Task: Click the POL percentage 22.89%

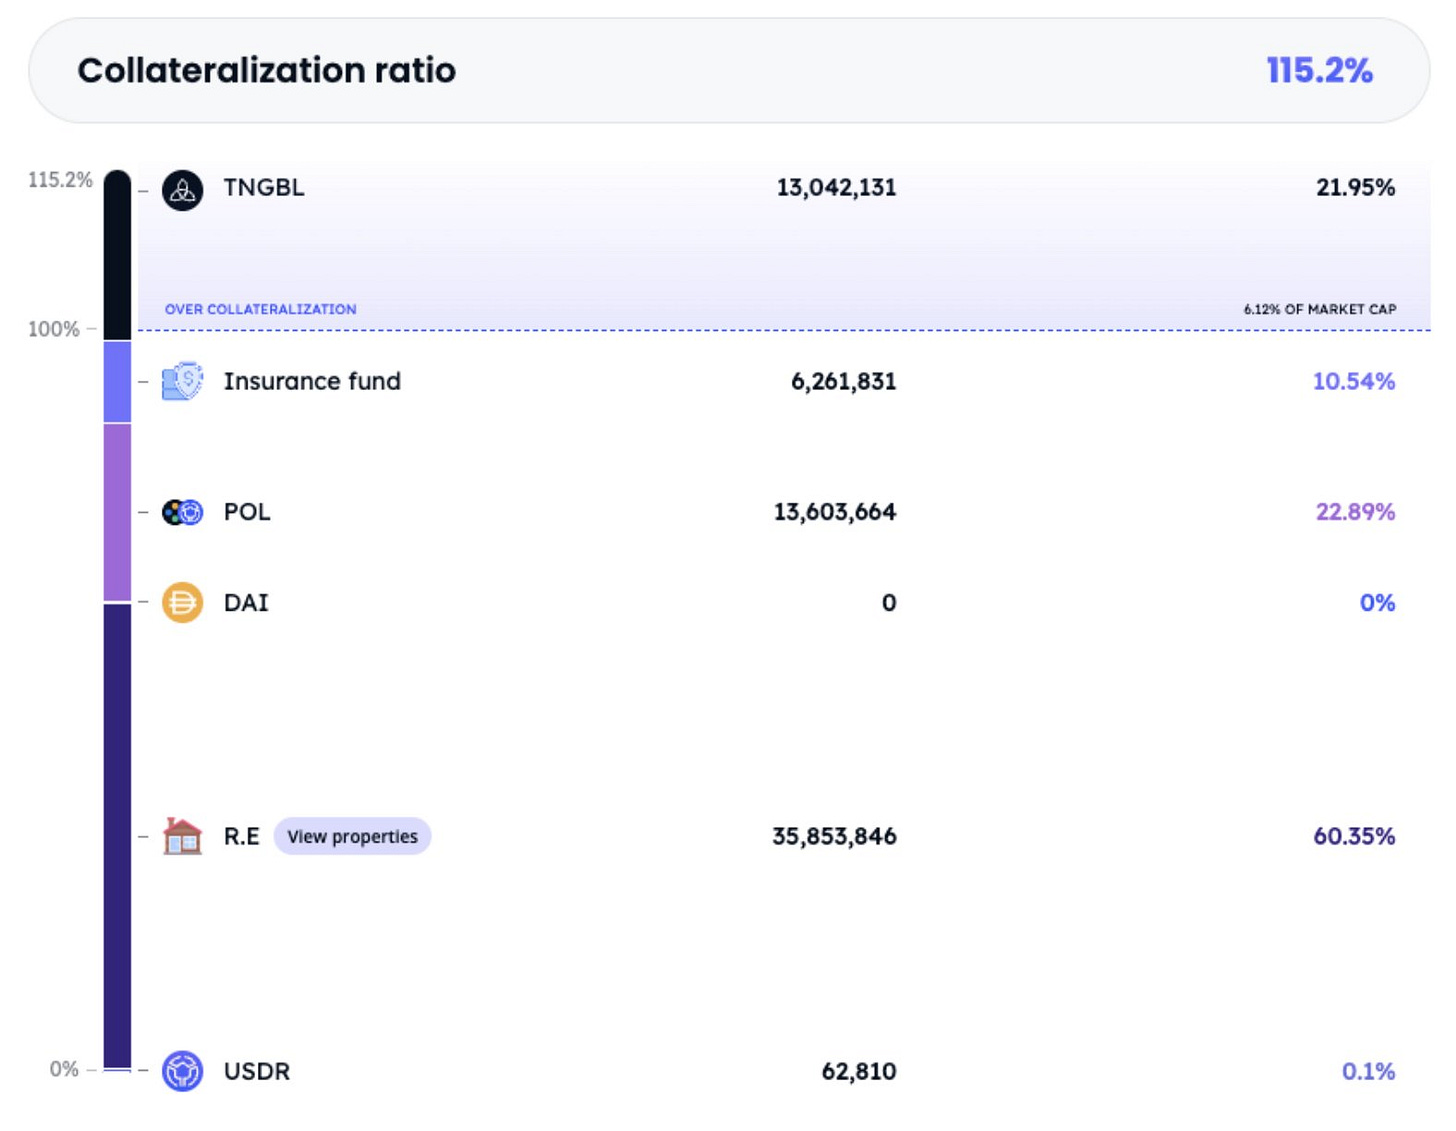Action: pyautogui.click(x=1354, y=512)
